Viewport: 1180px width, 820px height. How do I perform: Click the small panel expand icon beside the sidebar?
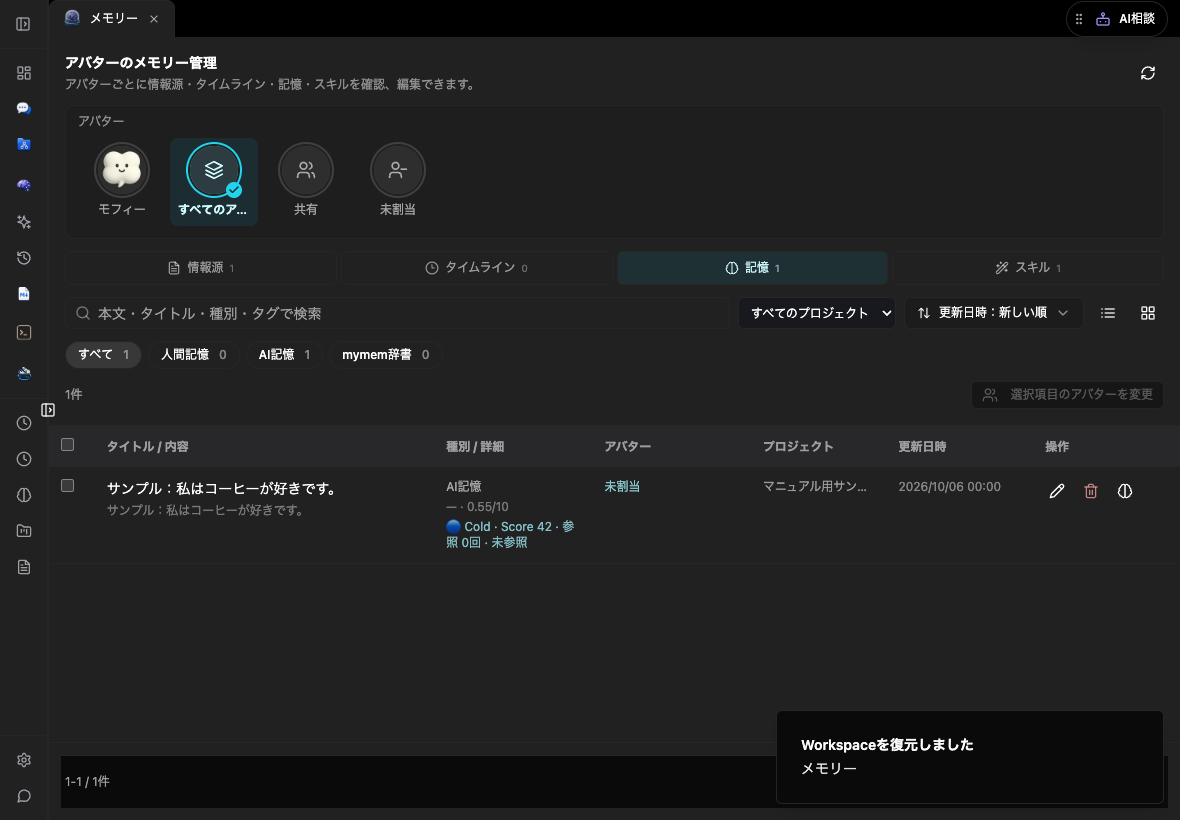tap(48, 410)
